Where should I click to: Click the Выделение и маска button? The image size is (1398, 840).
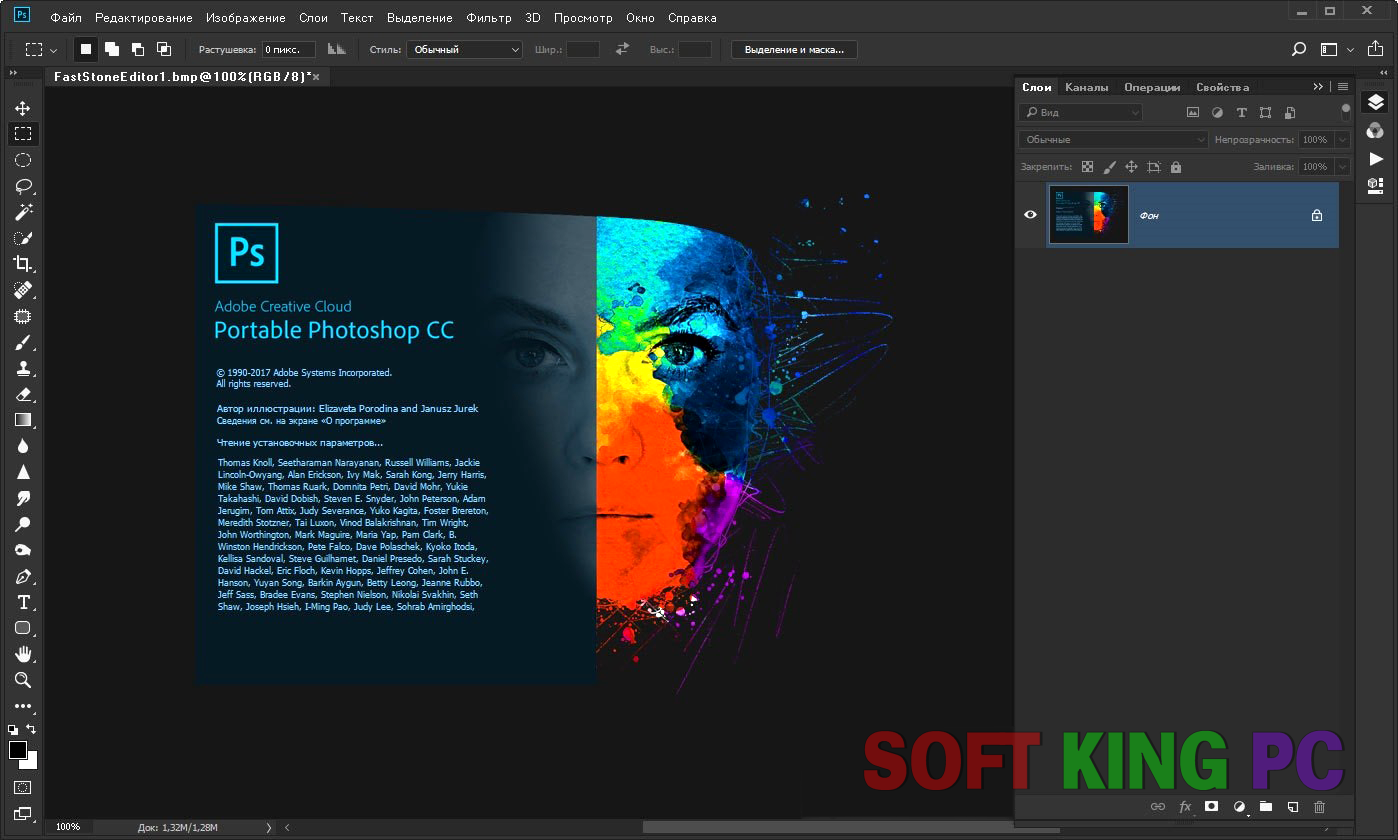click(794, 49)
